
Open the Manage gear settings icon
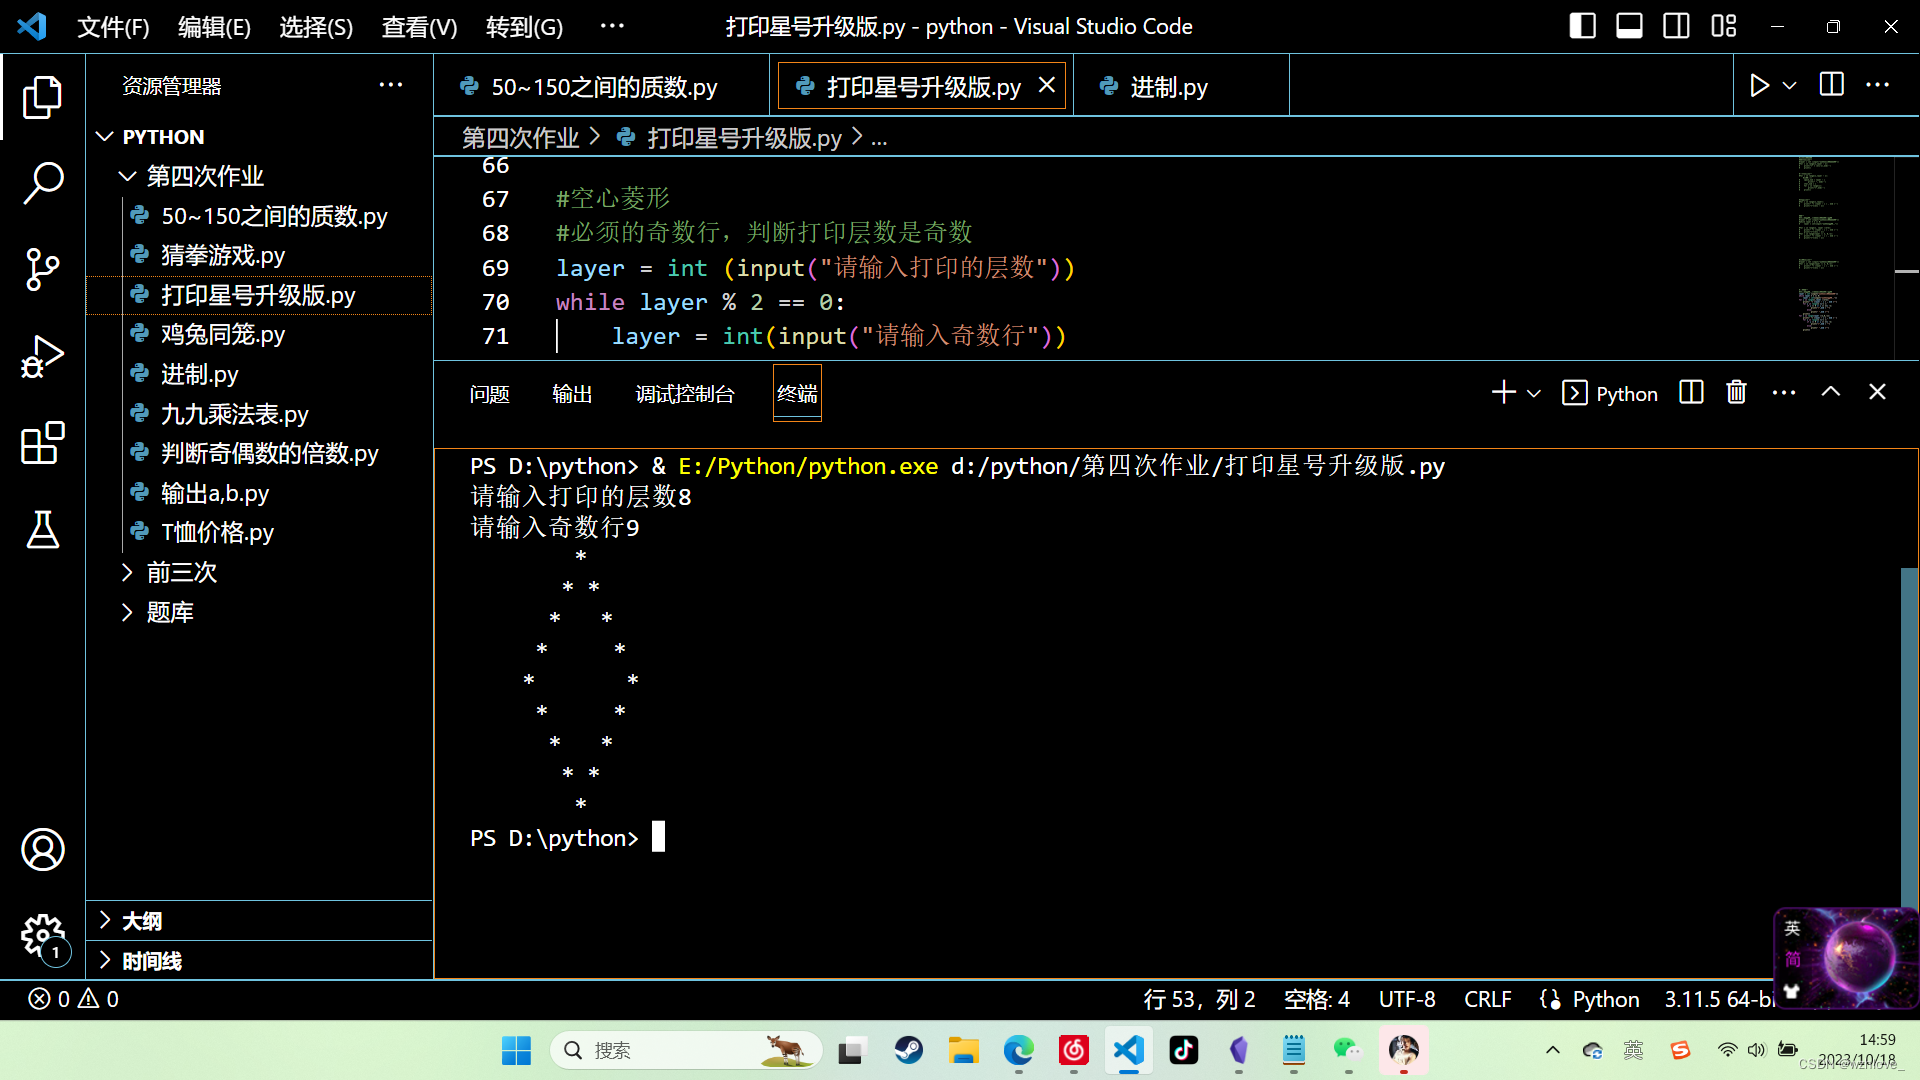pyautogui.click(x=42, y=937)
